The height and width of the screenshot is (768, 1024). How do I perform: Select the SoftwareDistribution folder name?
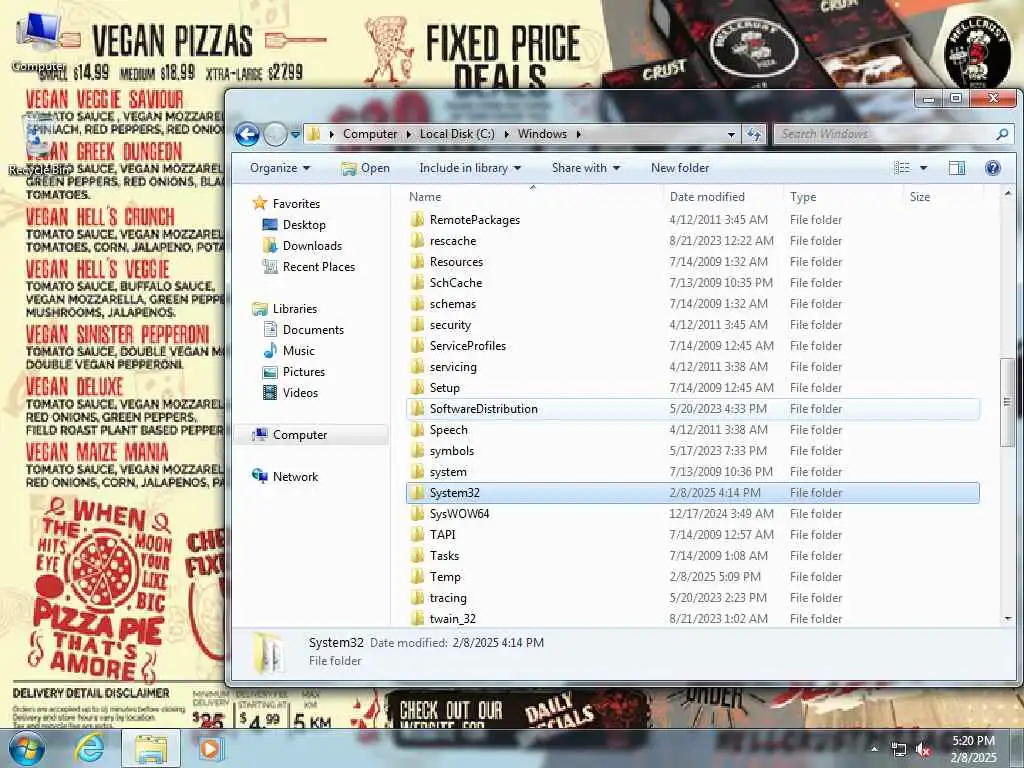(484, 409)
